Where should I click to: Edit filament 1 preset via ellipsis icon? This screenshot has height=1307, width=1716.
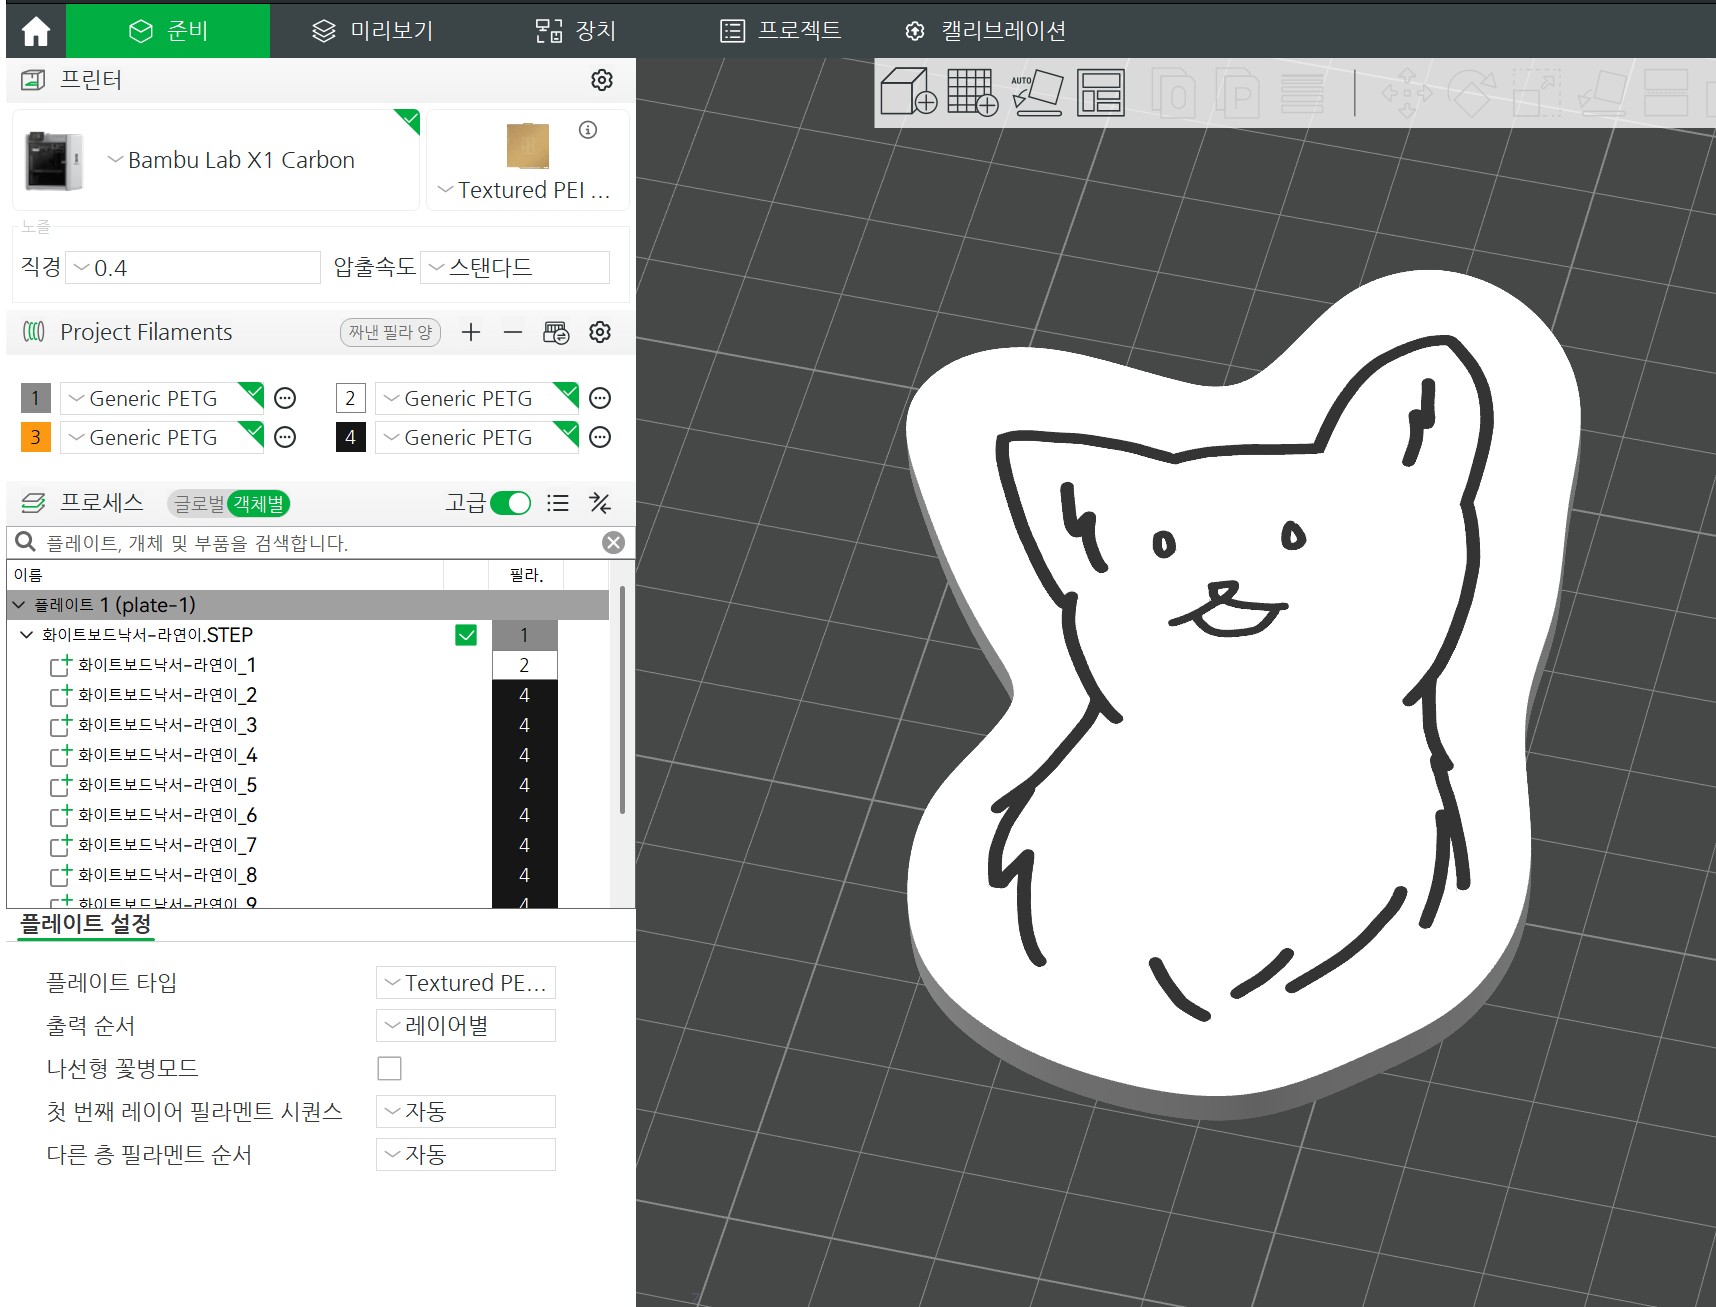click(x=285, y=398)
